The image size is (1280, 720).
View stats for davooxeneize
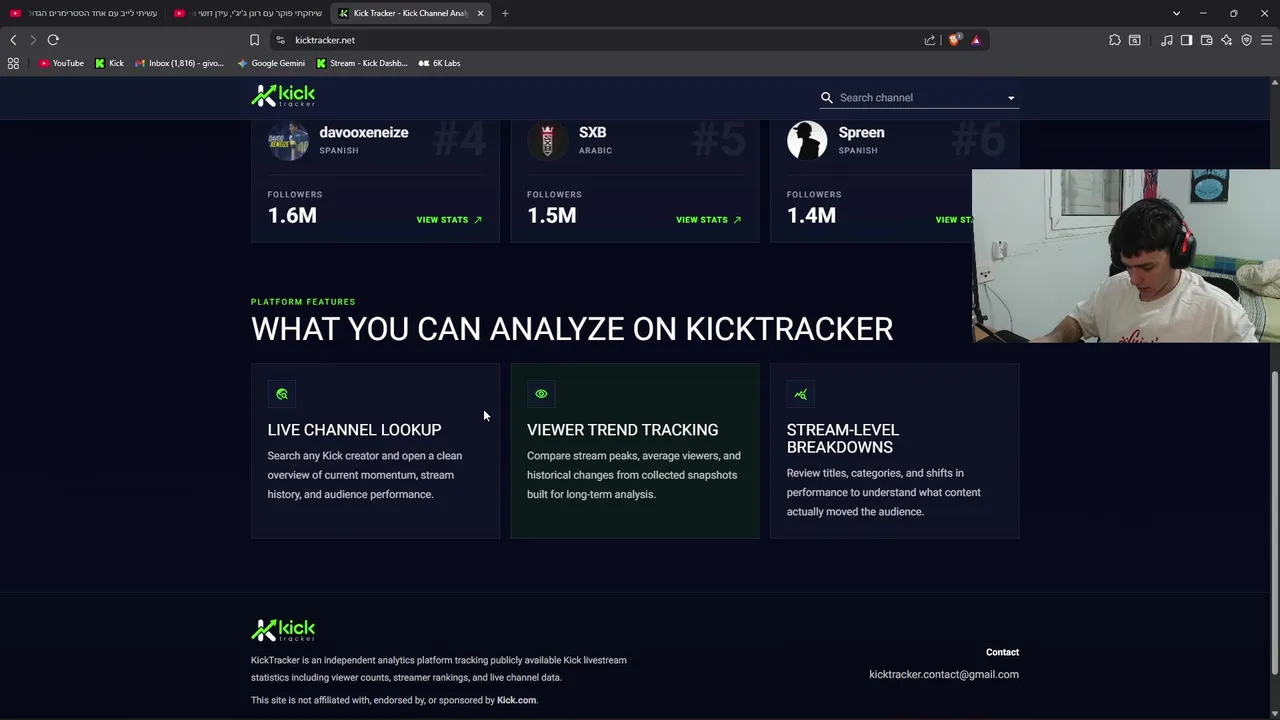(x=449, y=219)
